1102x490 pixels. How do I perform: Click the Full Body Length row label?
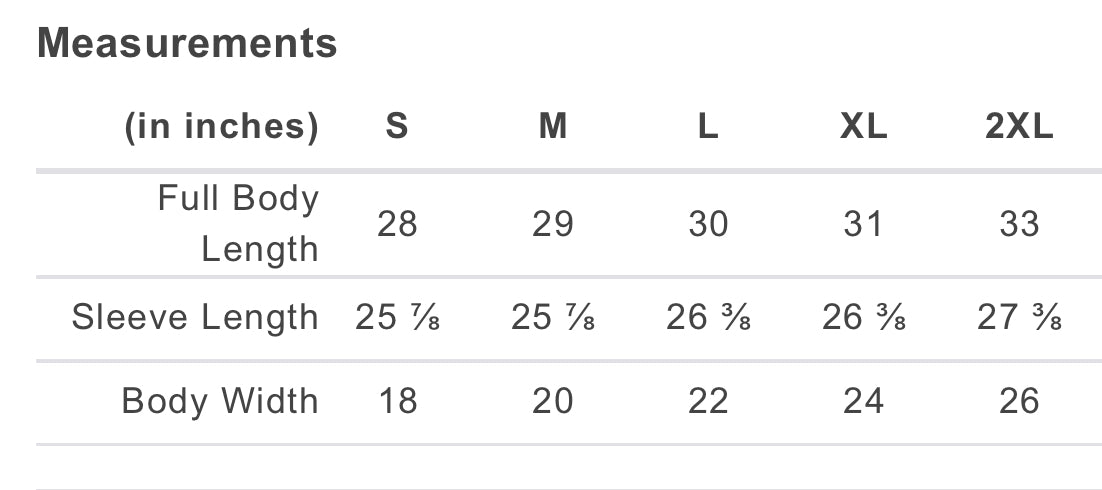[x=238, y=223]
